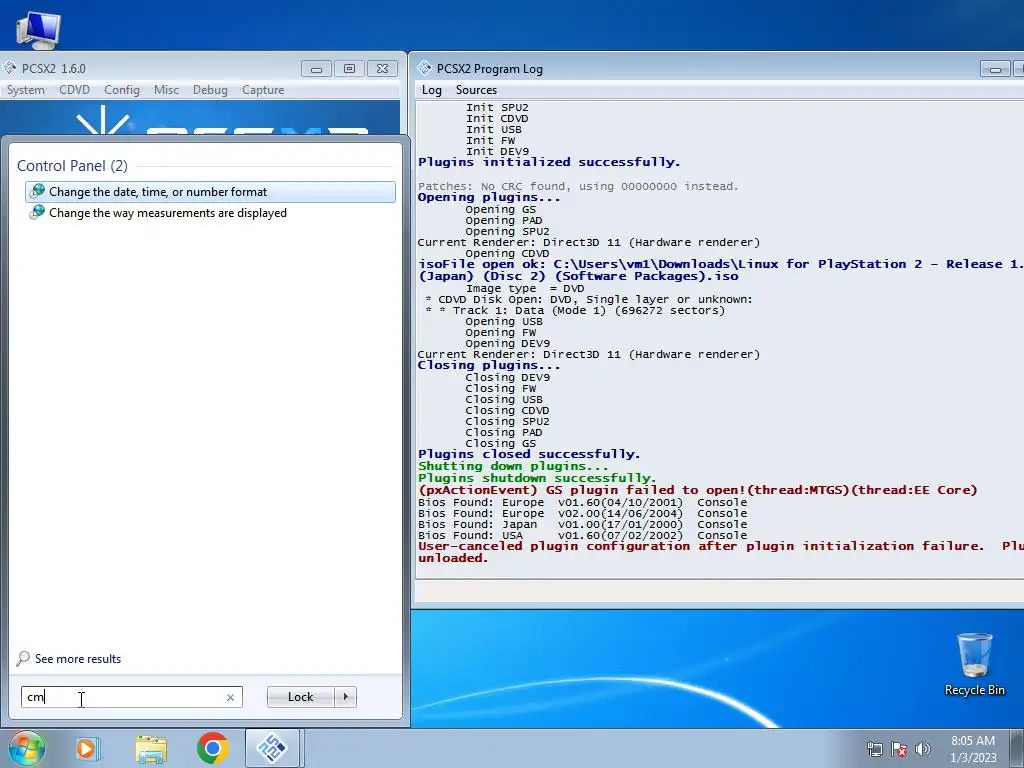
Task: Click log line 'Shutting down plugins...'
Action: 513,466
